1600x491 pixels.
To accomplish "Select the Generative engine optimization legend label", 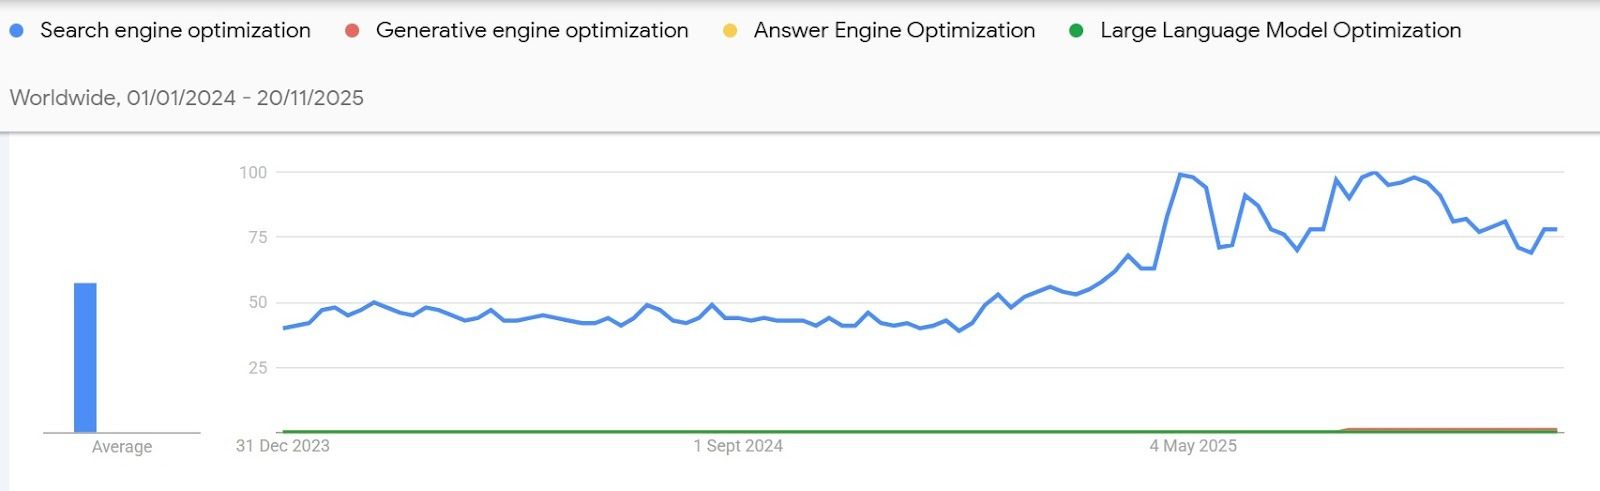I will coord(532,31).
